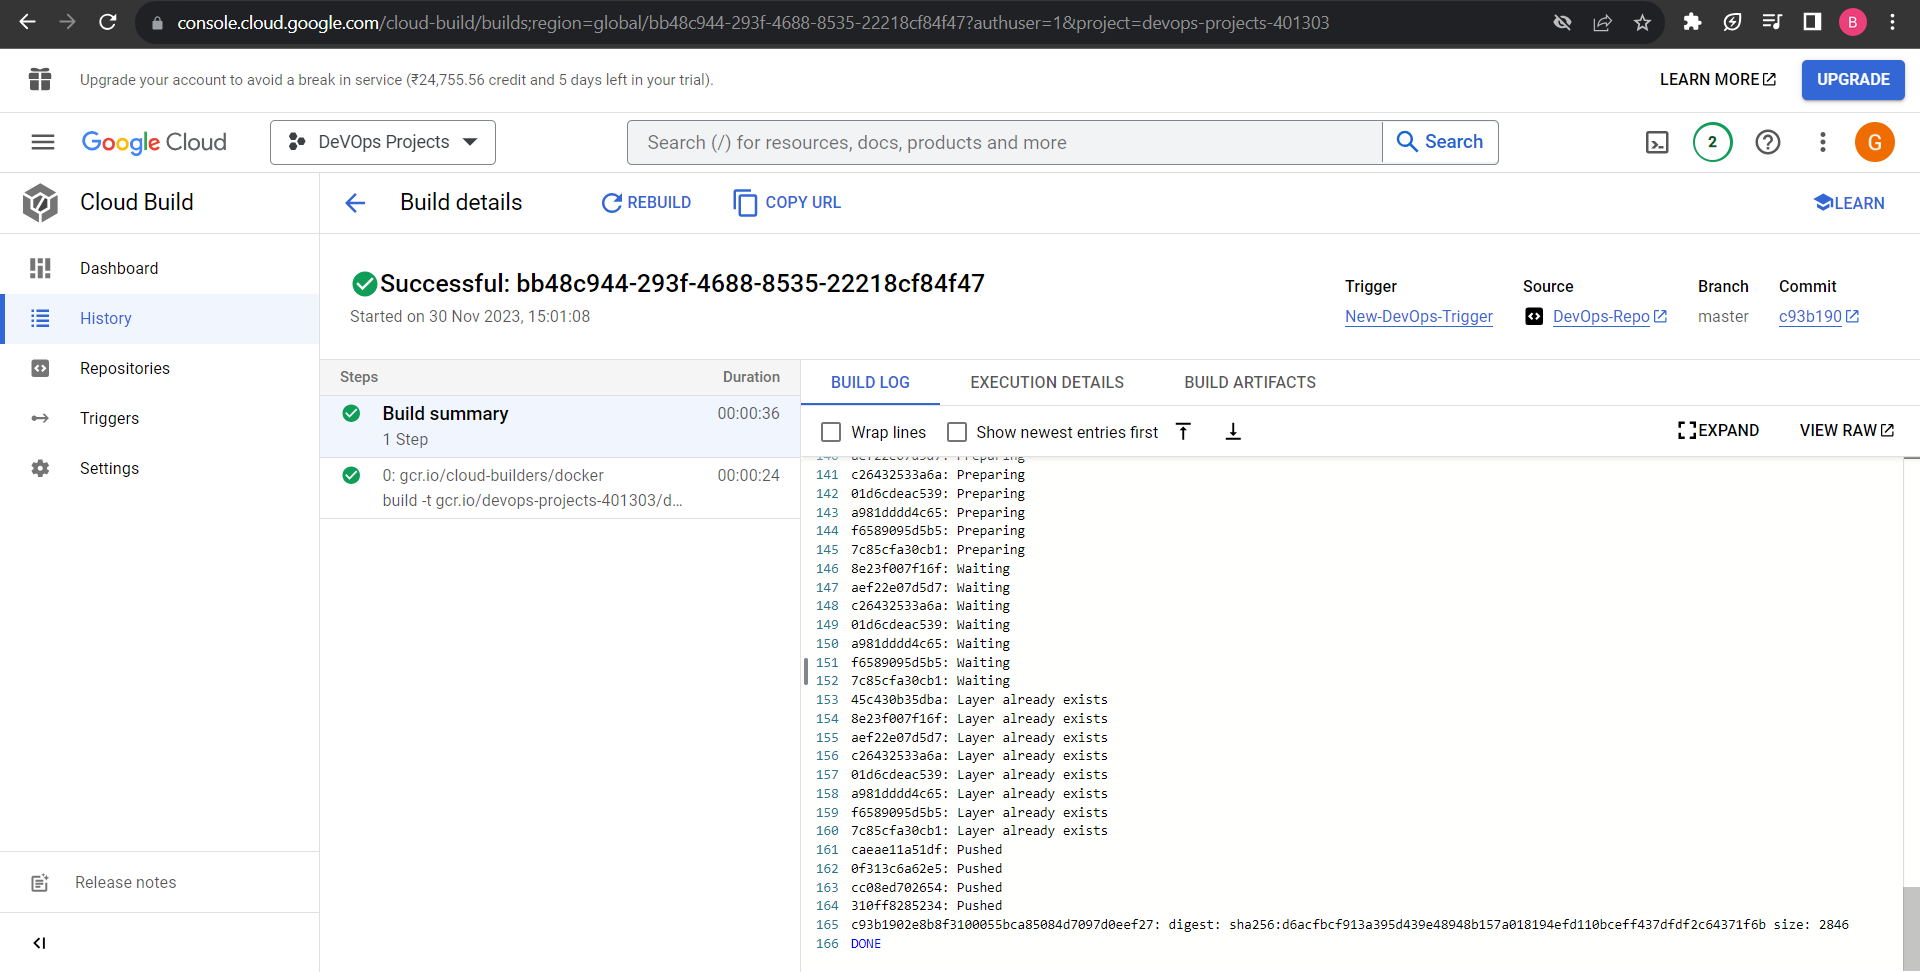Open Google account avatar G

click(1874, 142)
